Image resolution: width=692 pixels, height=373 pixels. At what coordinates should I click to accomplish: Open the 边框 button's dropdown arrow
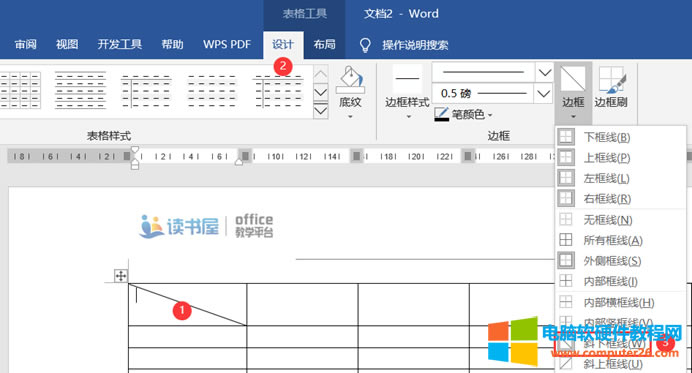573,117
